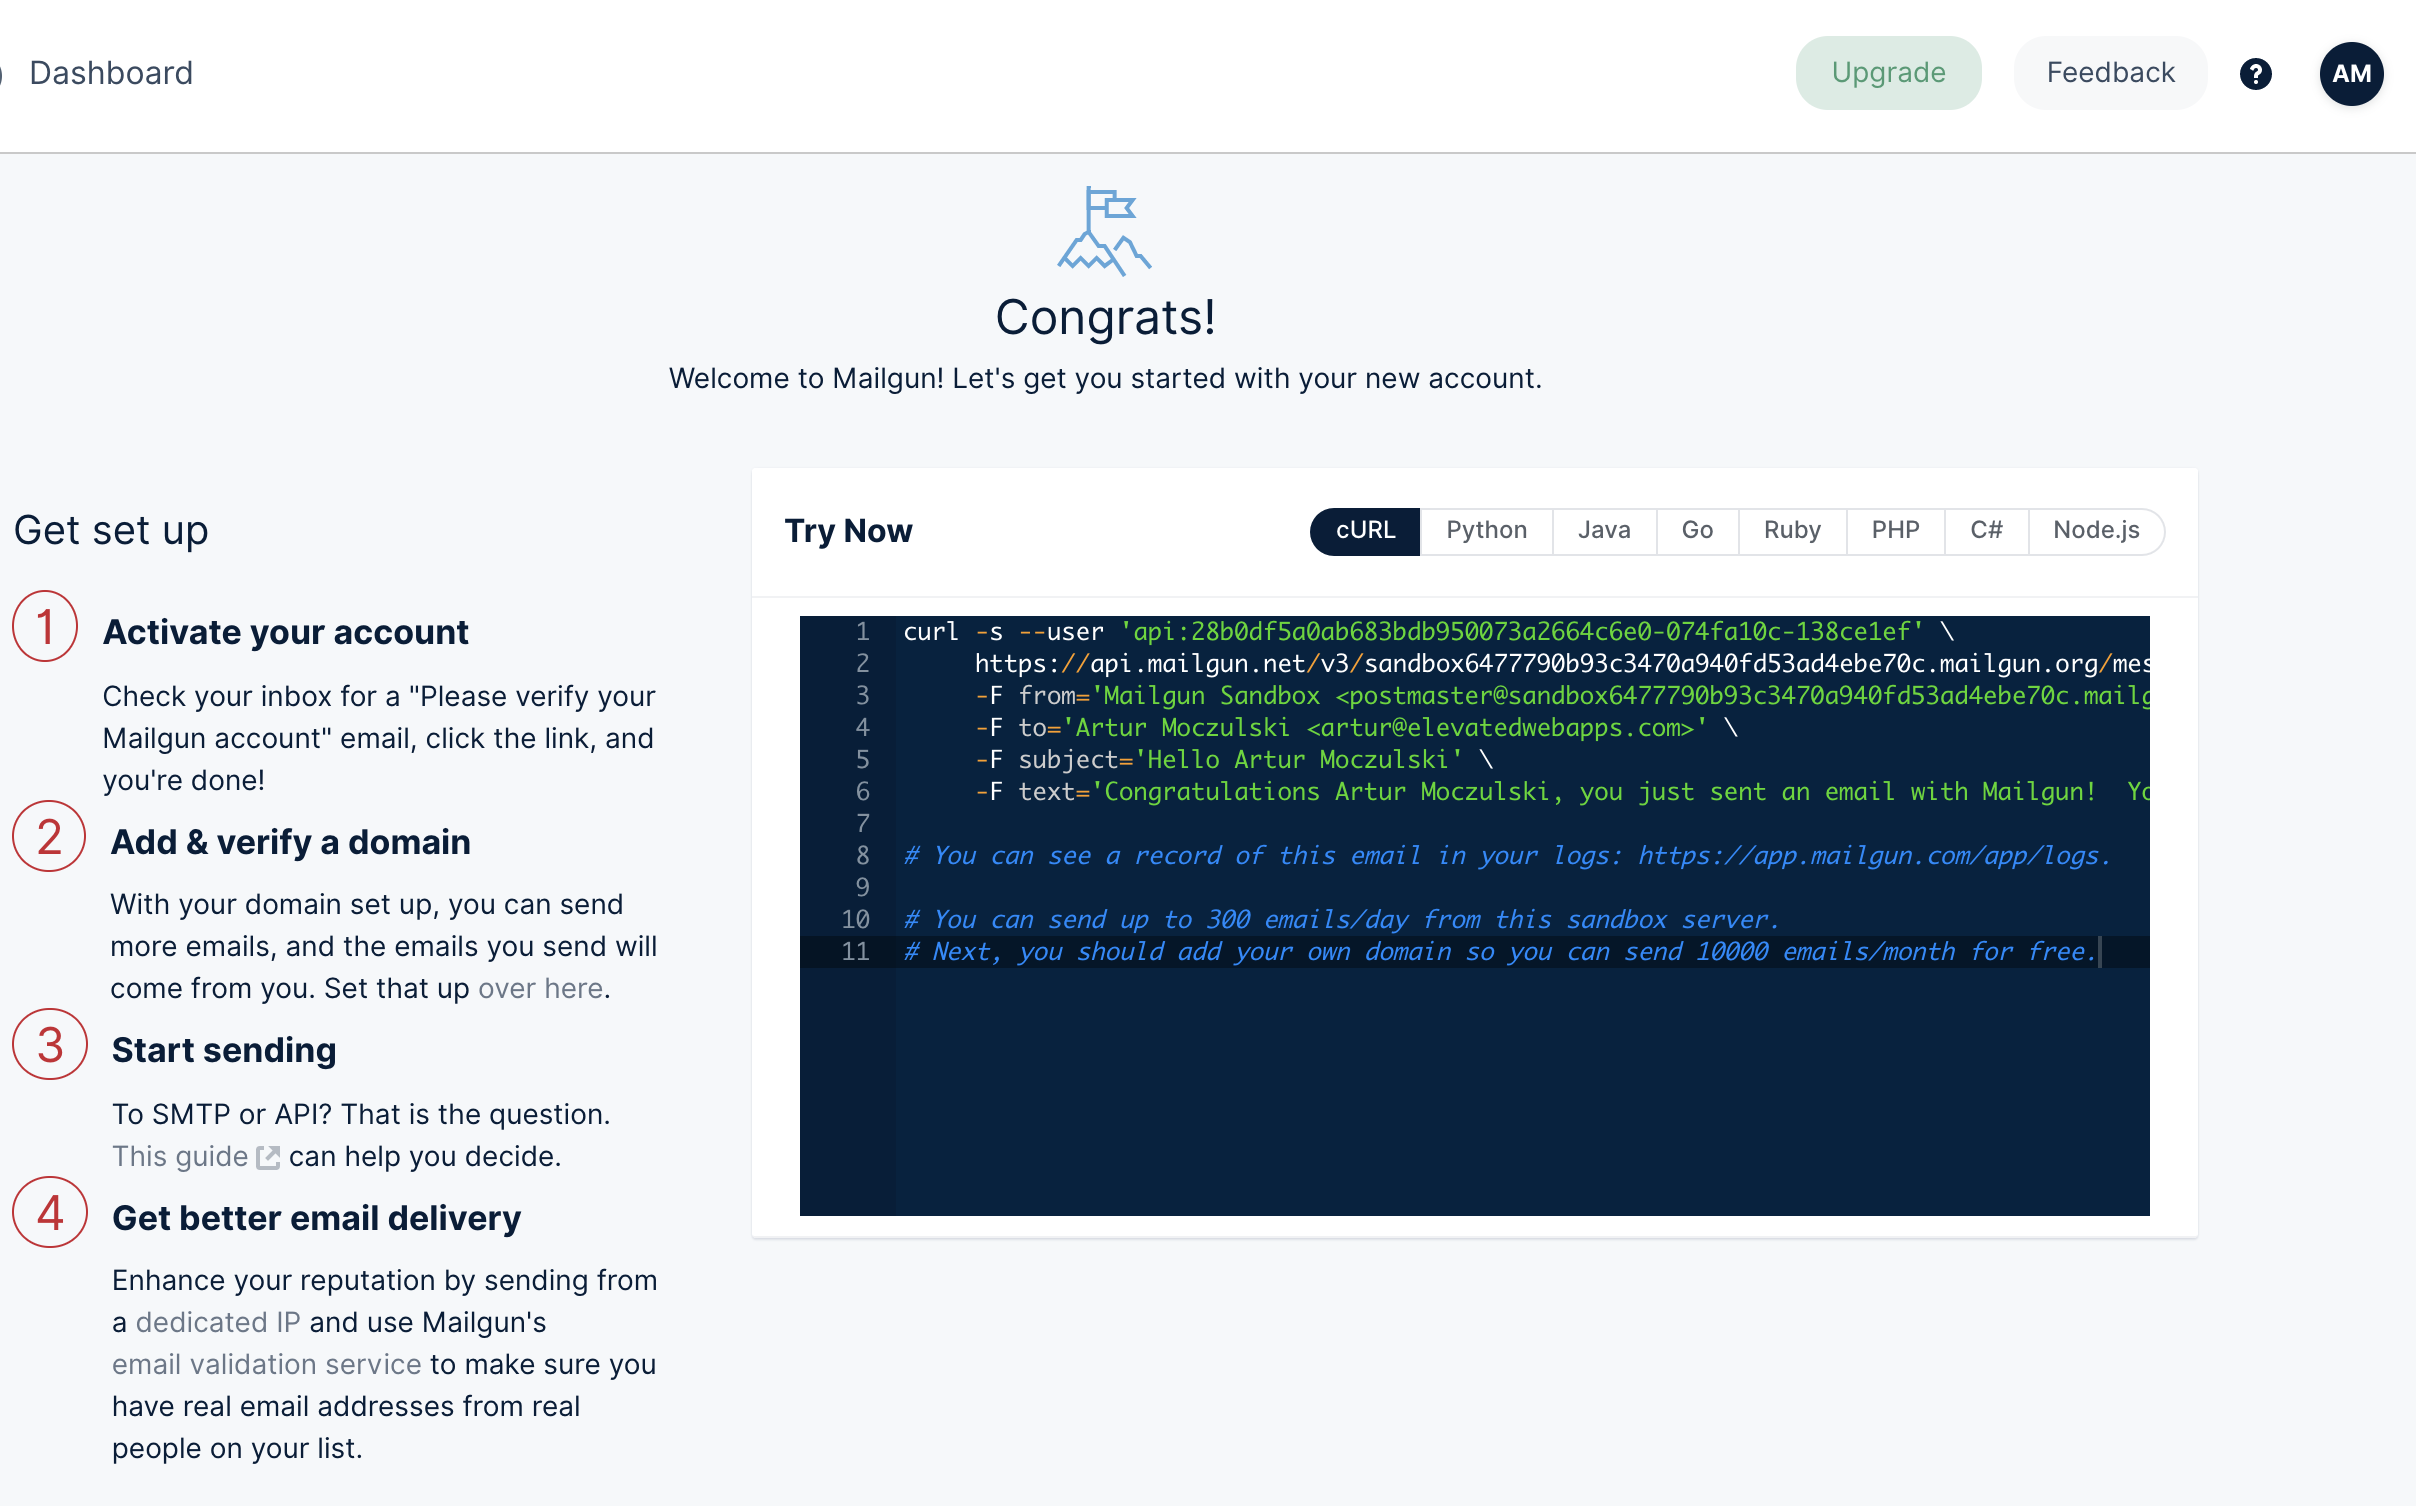Select the PHP code tab

coord(1895,531)
